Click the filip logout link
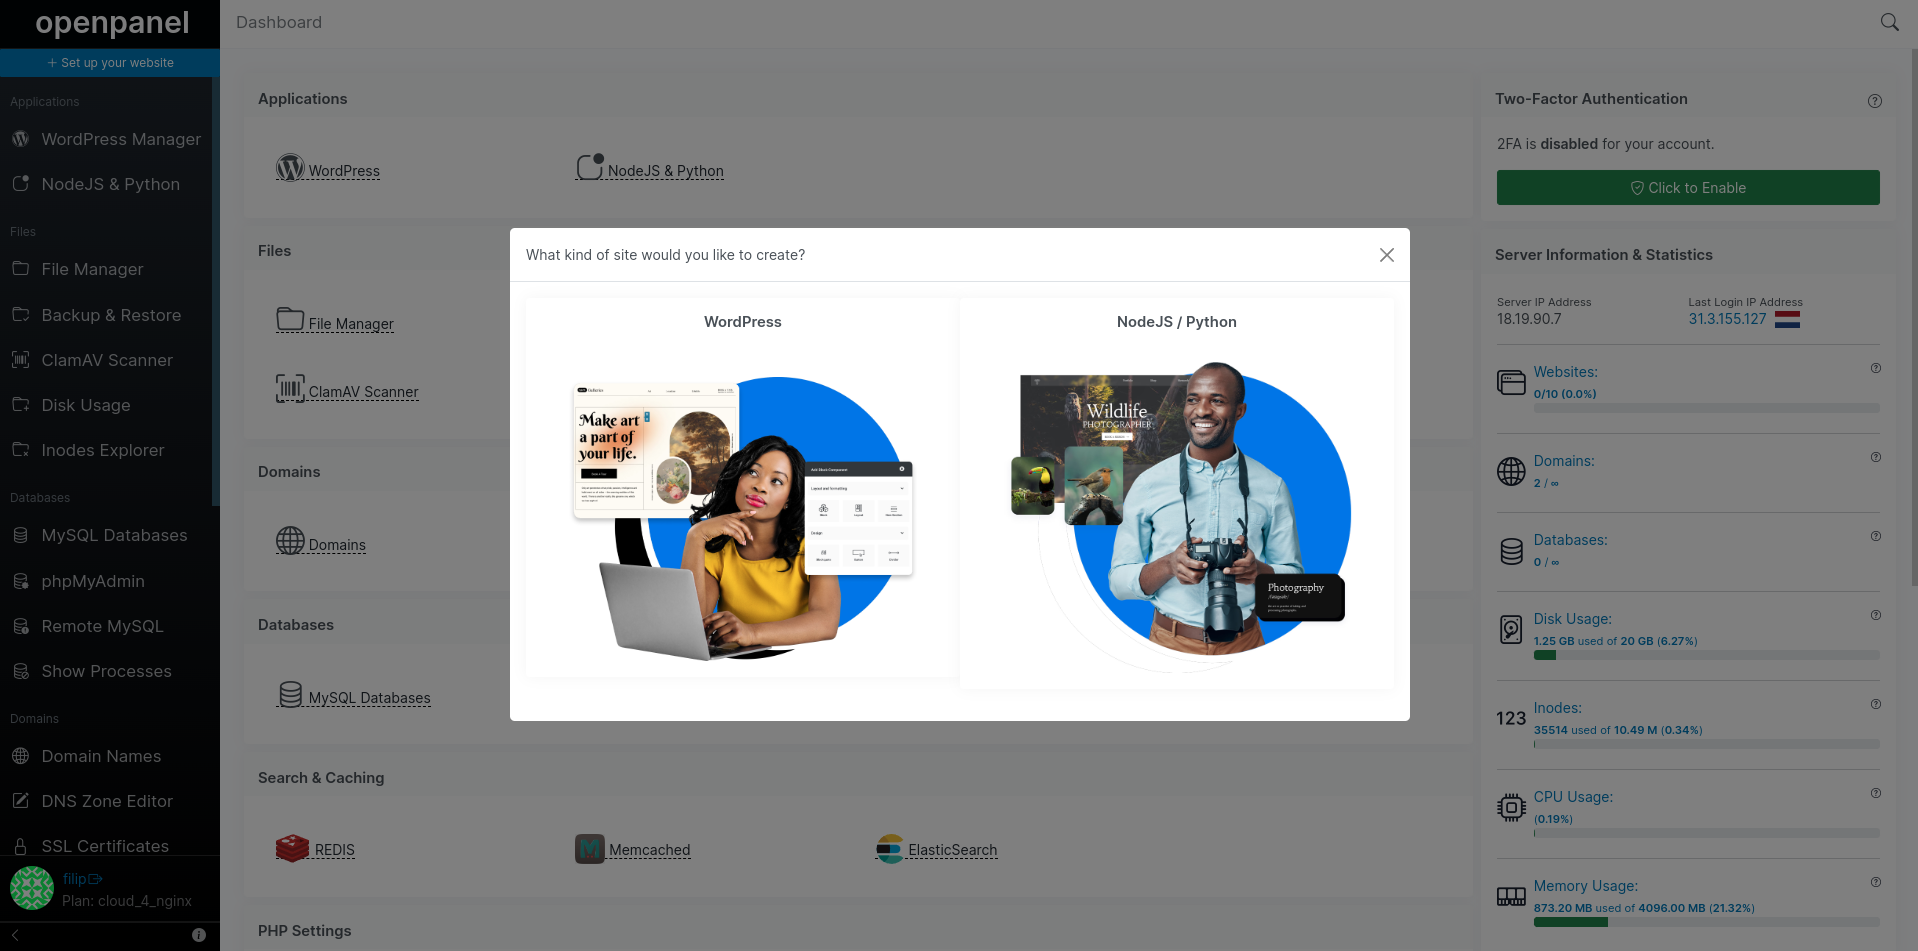Viewport: 1918px width, 951px height. point(83,879)
